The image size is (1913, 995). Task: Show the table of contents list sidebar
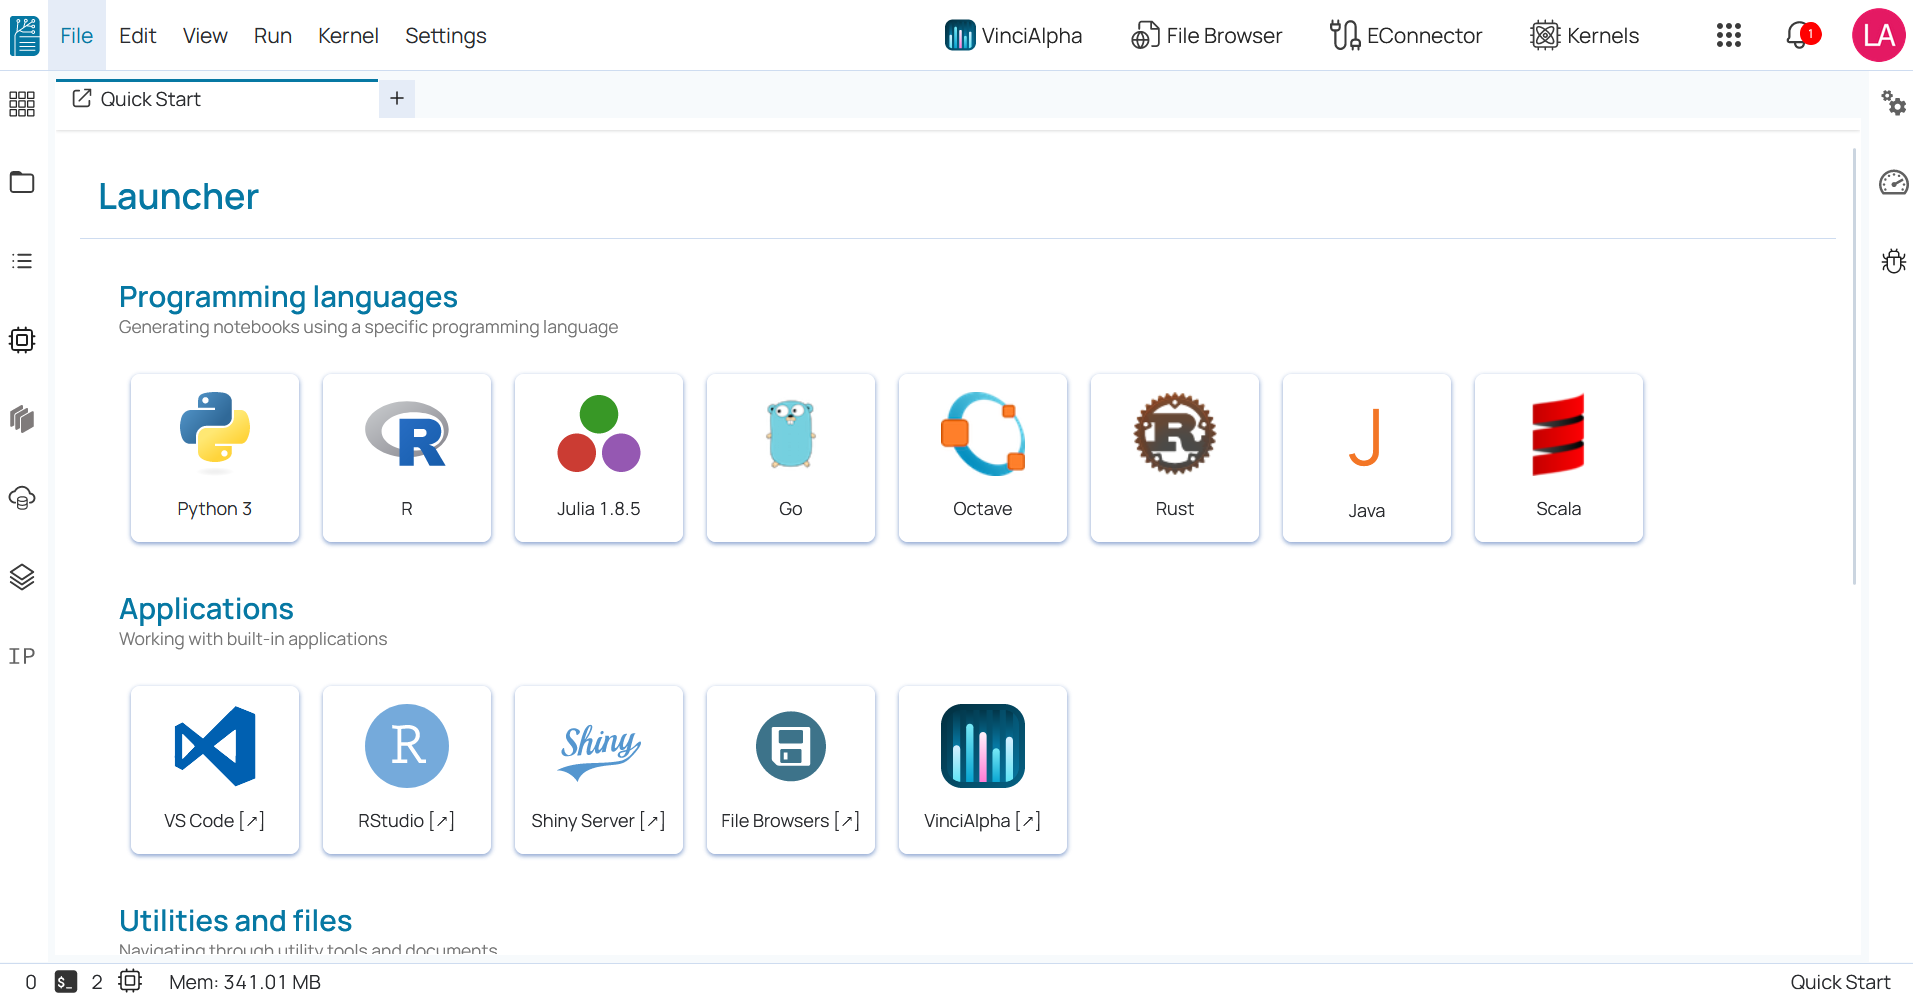point(22,261)
